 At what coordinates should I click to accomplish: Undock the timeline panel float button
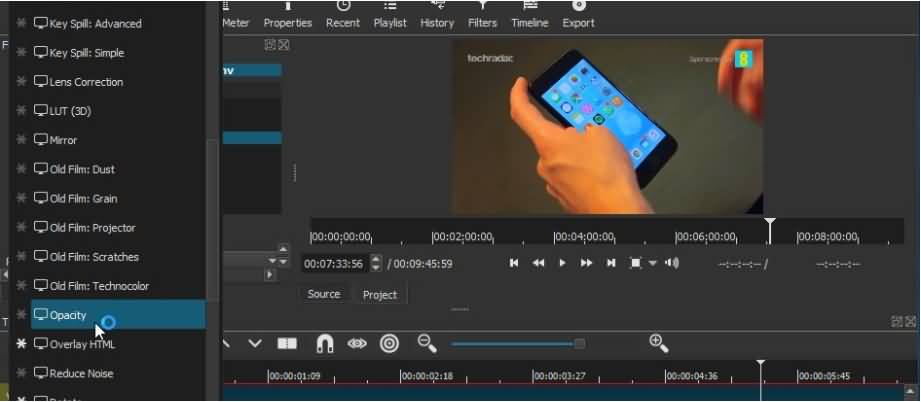point(896,321)
